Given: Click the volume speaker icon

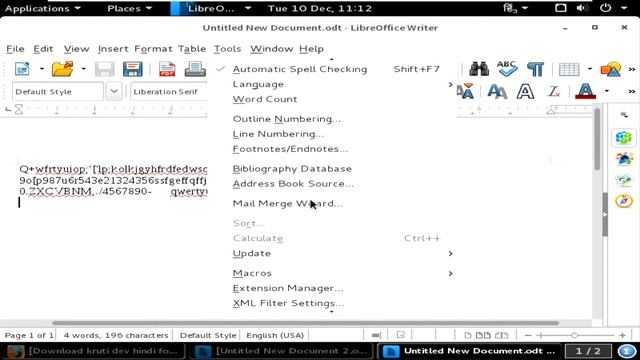Looking at the screenshot, I should point(582,8).
